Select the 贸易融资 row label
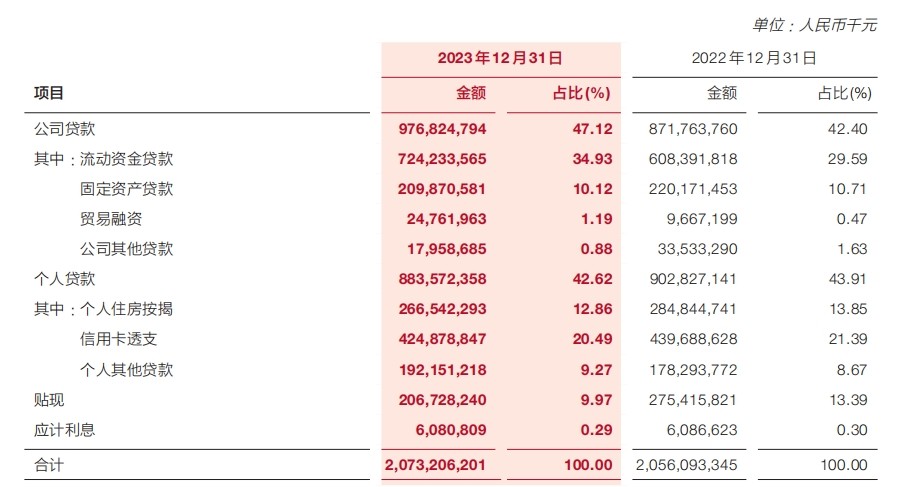The image size is (905, 487). pyautogui.click(x=111, y=219)
